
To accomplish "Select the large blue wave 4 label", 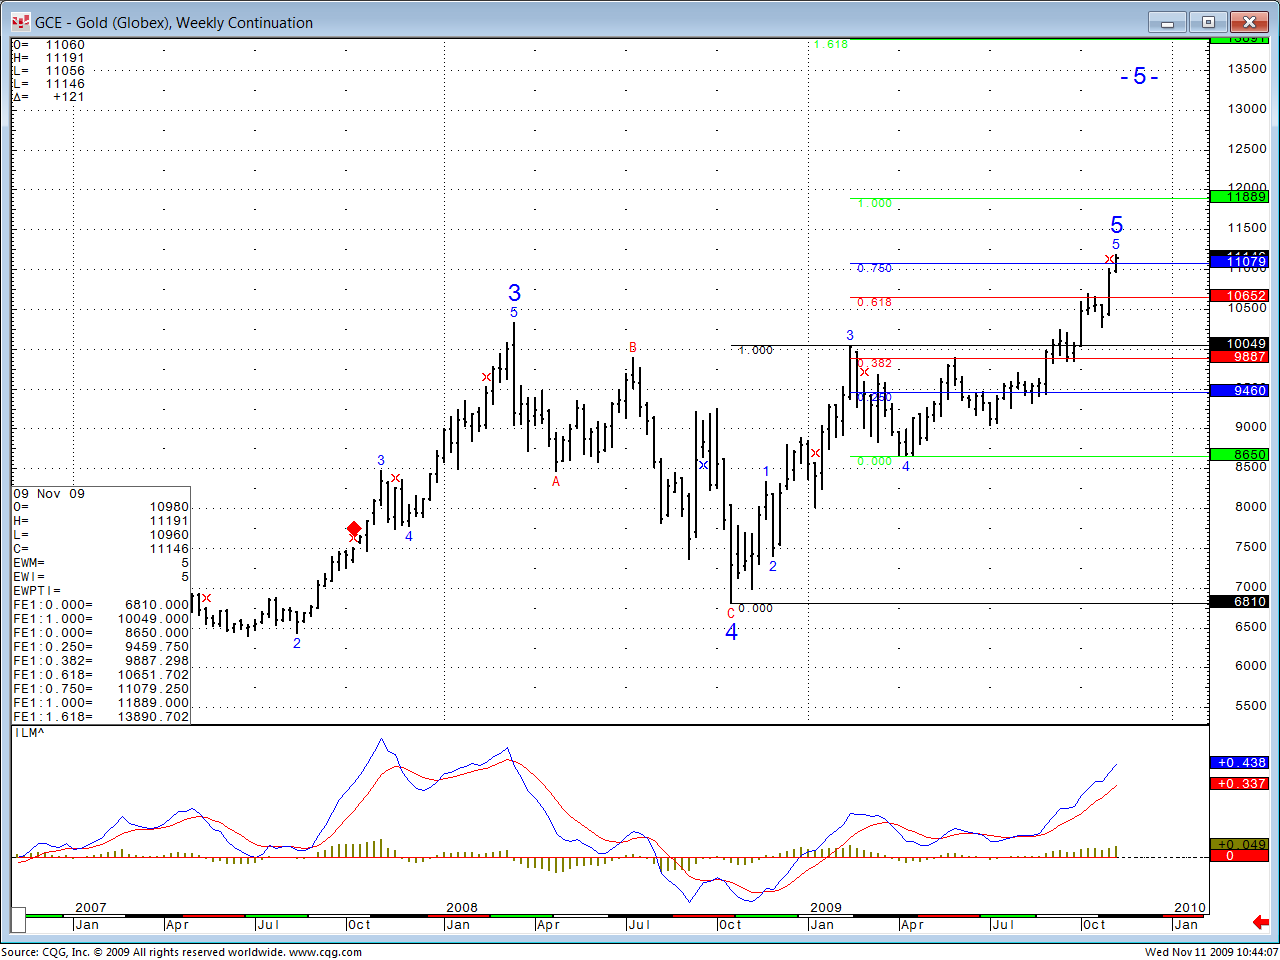I will 731,632.
